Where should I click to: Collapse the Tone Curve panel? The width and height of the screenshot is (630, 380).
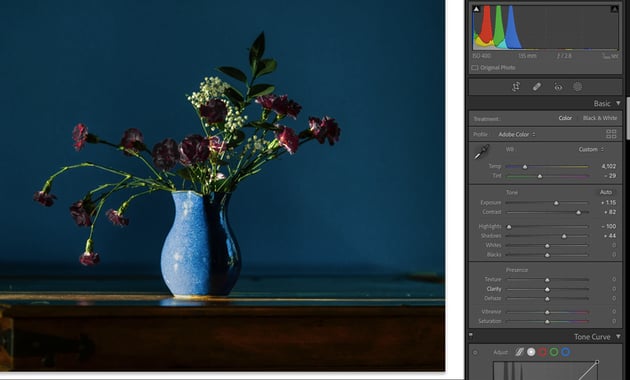(x=618, y=337)
